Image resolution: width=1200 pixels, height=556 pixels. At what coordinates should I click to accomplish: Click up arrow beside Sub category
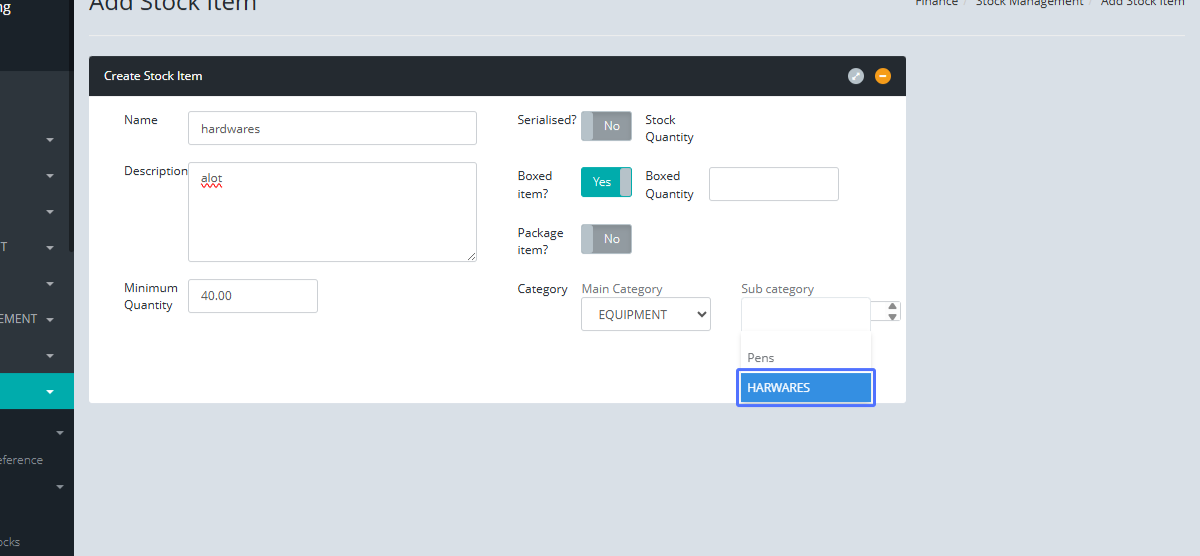point(893,306)
